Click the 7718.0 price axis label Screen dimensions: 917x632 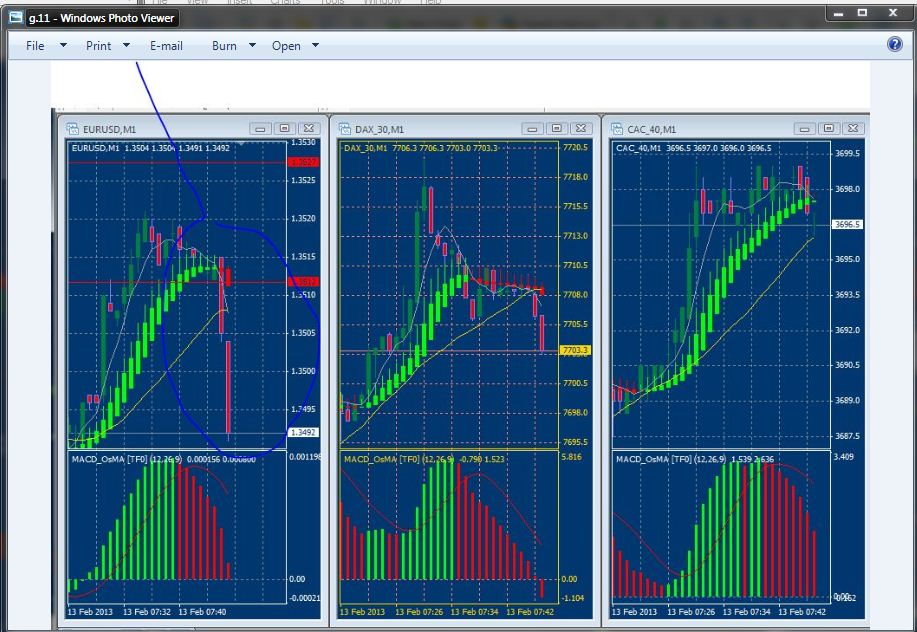(x=575, y=177)
